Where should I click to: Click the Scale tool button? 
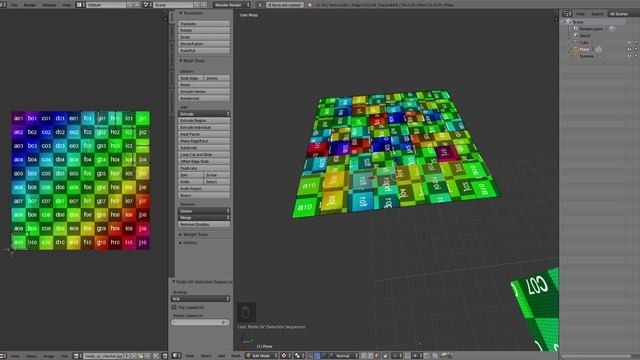click(x=204, y=37)
